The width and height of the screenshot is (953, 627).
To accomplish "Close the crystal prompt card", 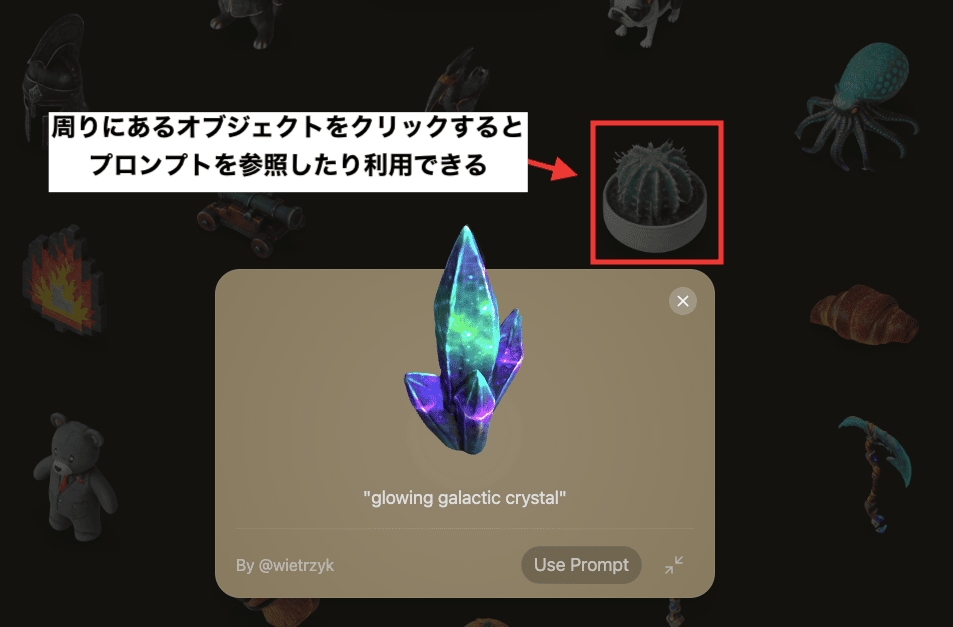I will click(683, 301).
